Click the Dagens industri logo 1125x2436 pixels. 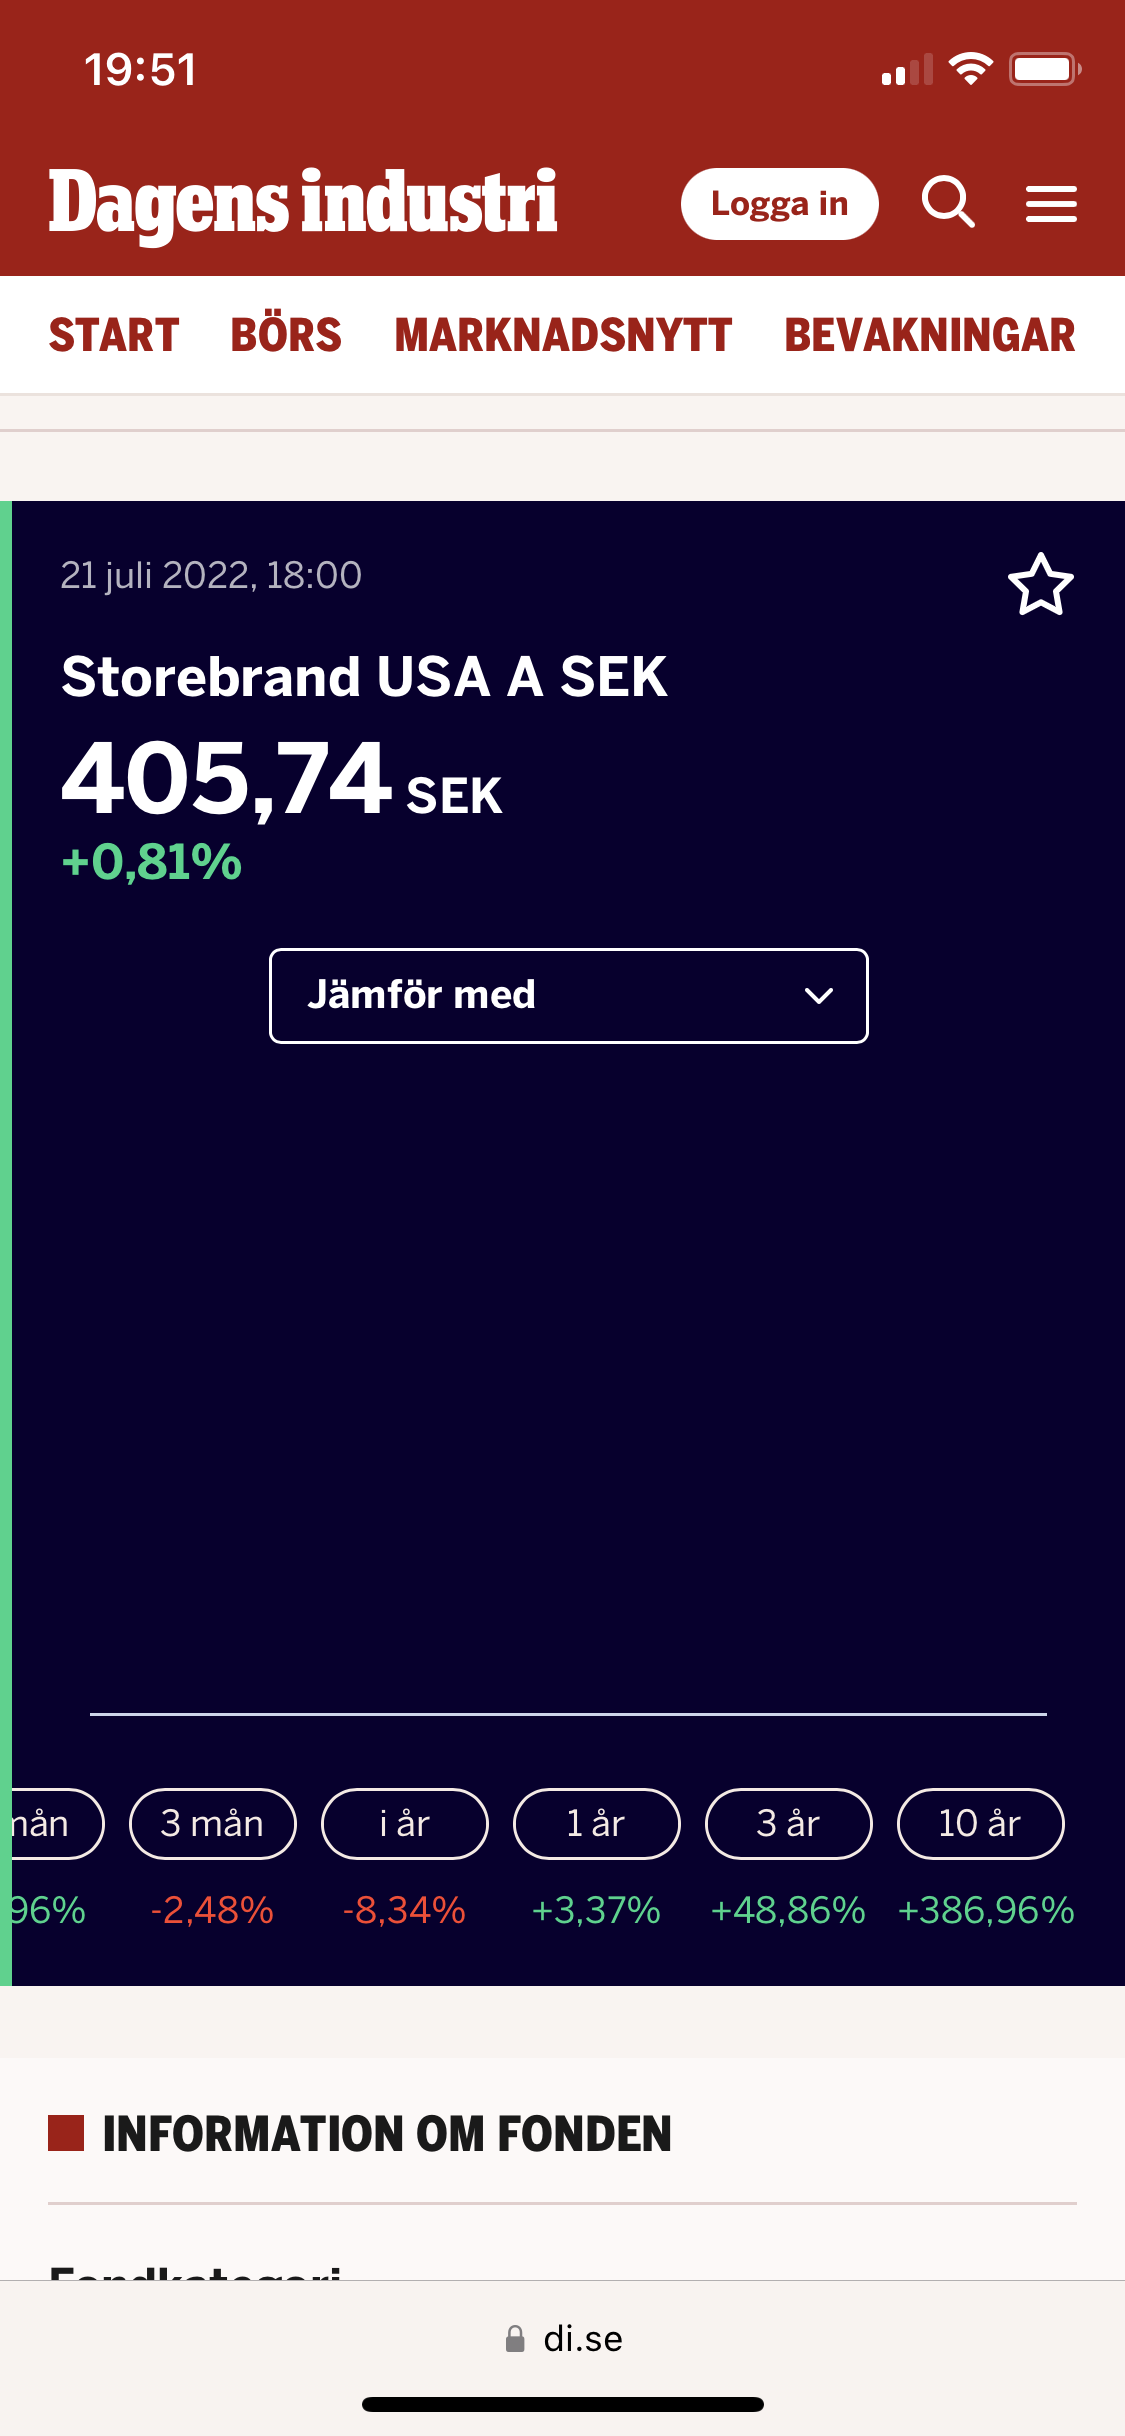(303, 204)
